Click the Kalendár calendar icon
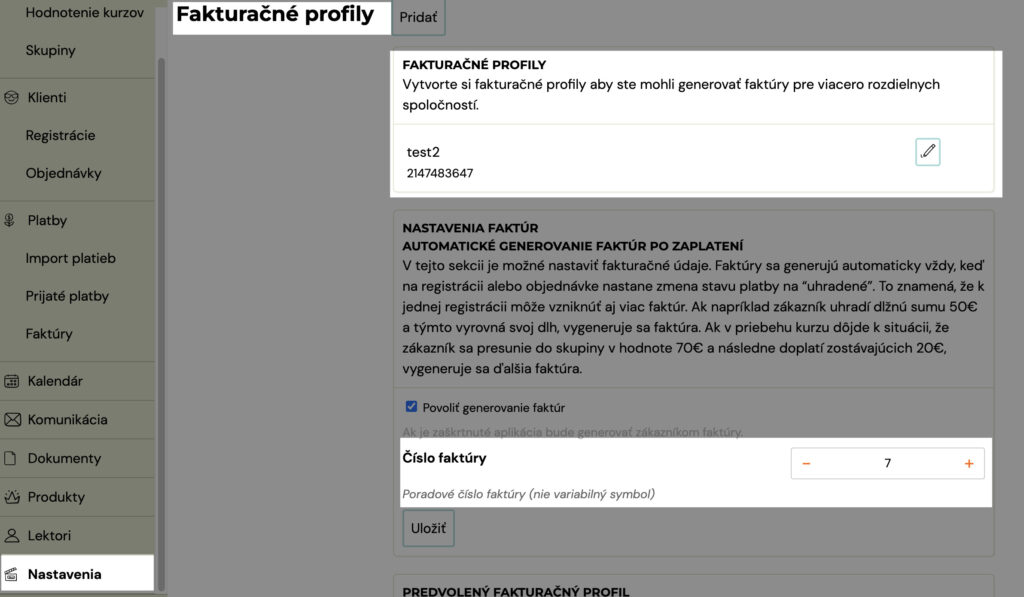This screenshot has width=1024, height=597. click(x=11, y=381)
